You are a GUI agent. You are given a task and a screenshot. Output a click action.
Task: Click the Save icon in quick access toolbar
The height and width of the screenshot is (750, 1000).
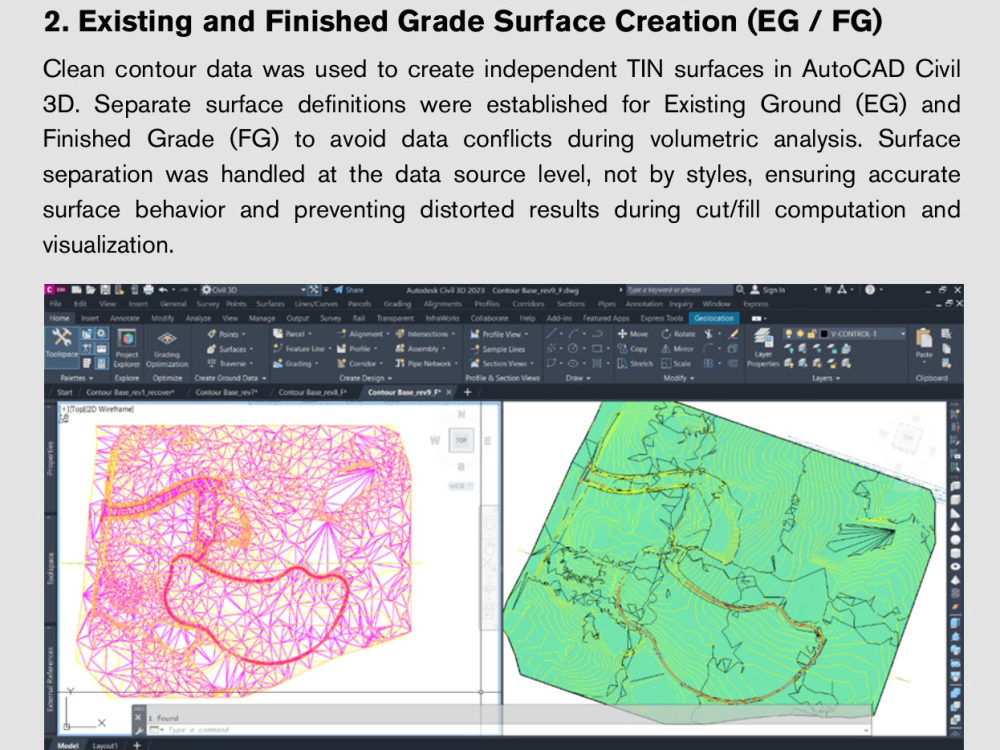click(x=105, y=290)
